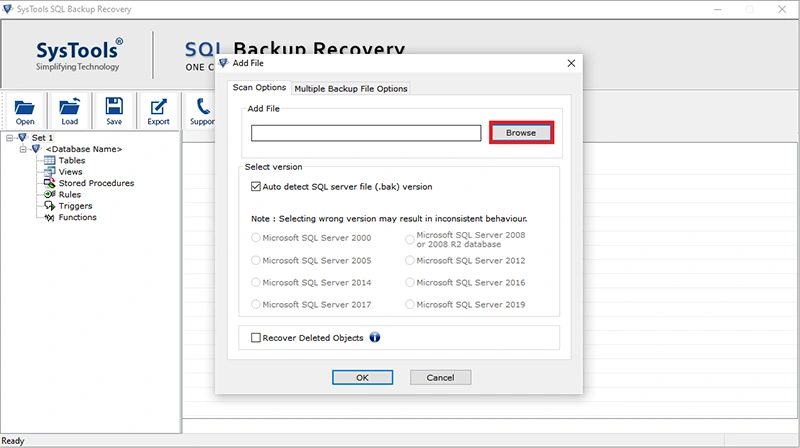Click the Browse button
800x448 pixels.
521,133
